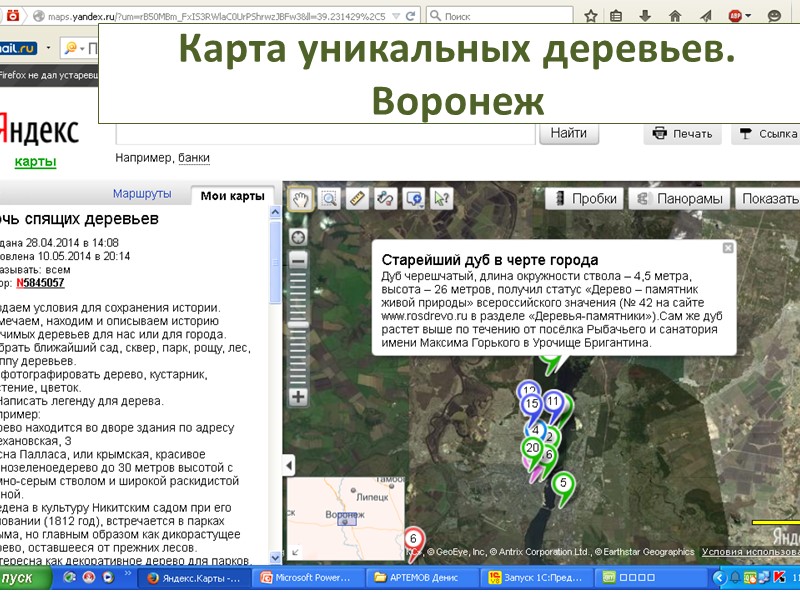
Task: Click green map placemark number 20
Action: (x=532, y=448)
